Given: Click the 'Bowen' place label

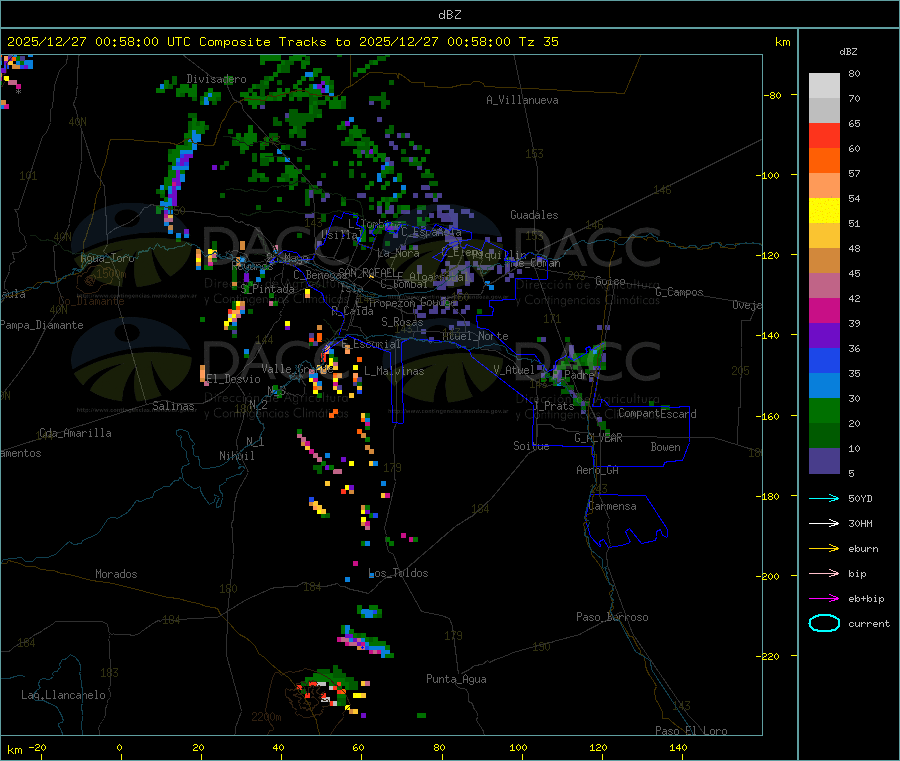Looking at the screenshot, I should coord(665,447).
